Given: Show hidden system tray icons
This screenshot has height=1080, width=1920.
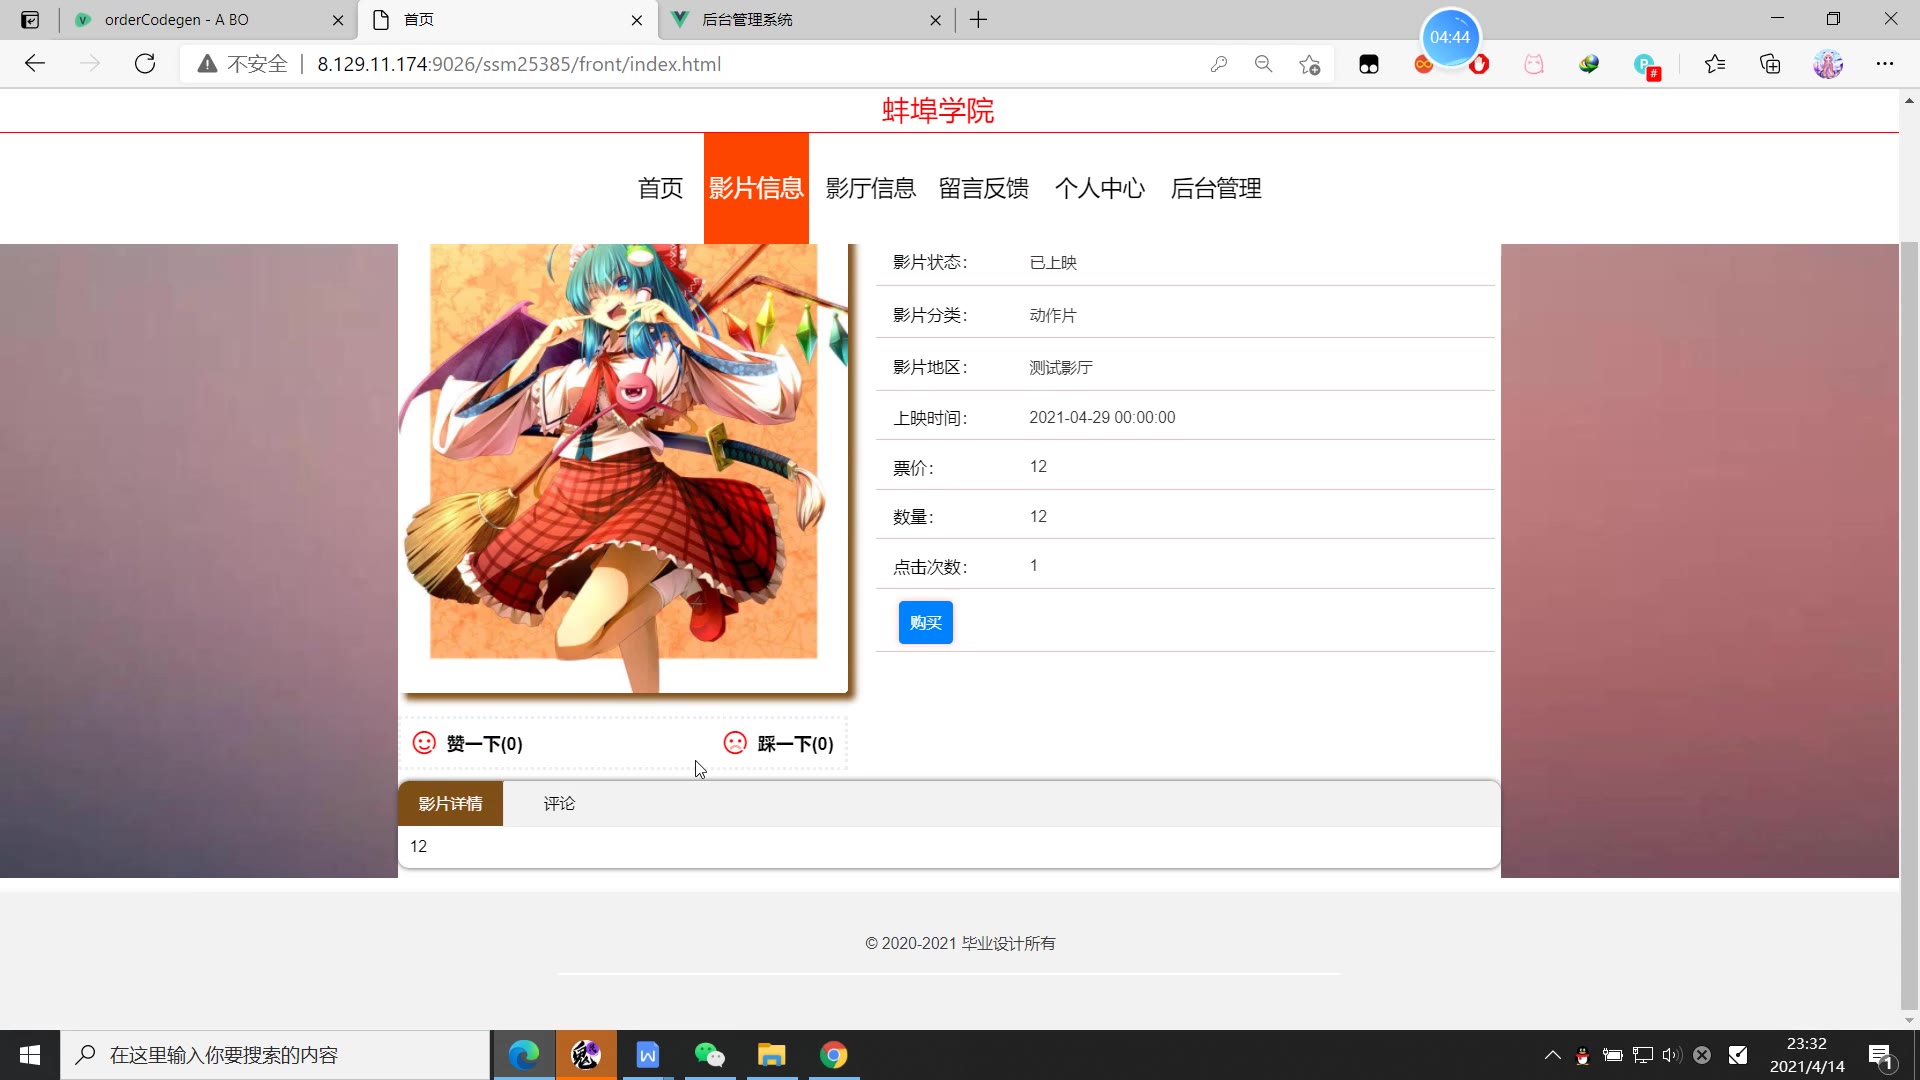Looking at the screenshot, I should tap(1552, 1055).
